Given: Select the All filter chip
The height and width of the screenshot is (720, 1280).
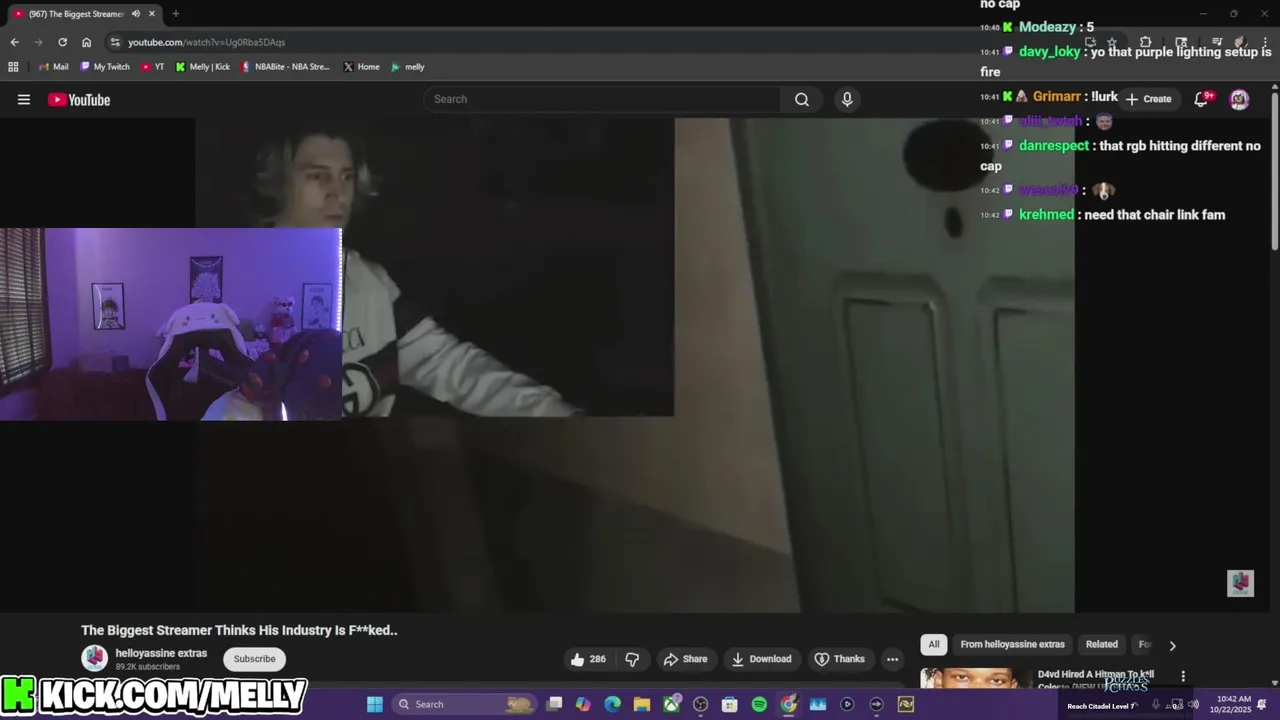Looking at the screenshot, I should coord(934,644).
